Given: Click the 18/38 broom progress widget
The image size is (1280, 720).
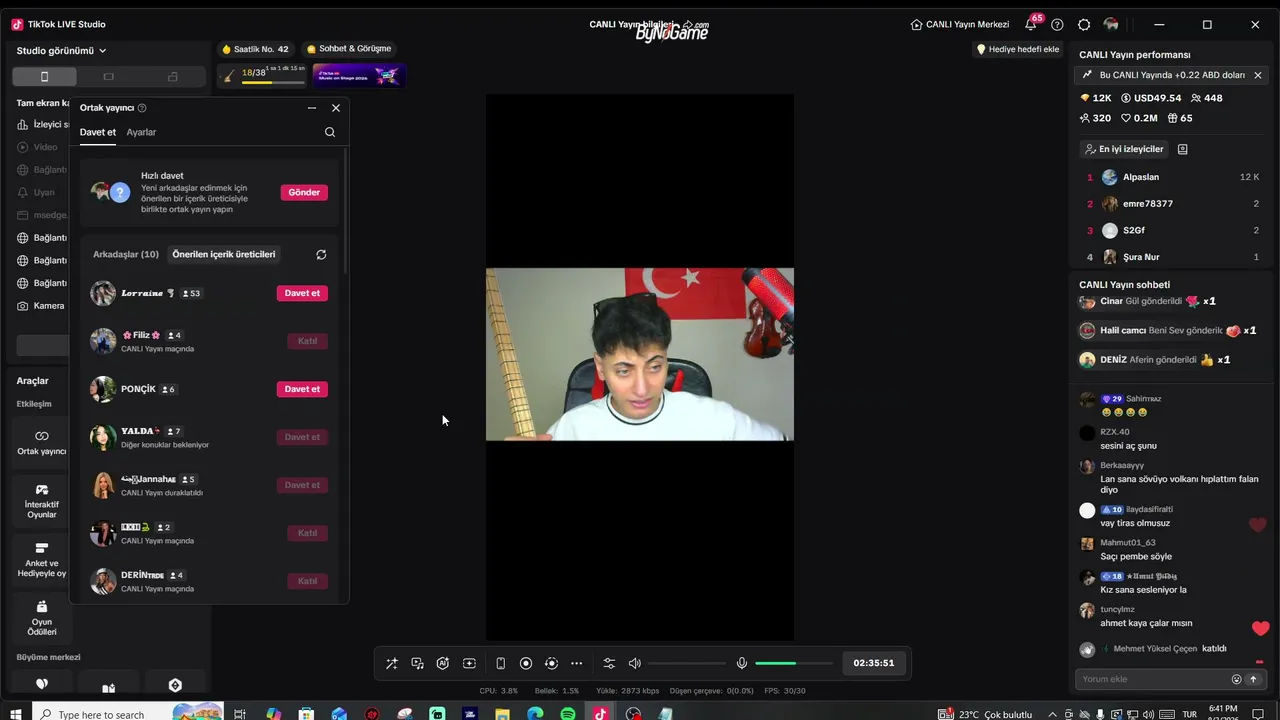Looking at the screenshot, I should coord(261,75).
